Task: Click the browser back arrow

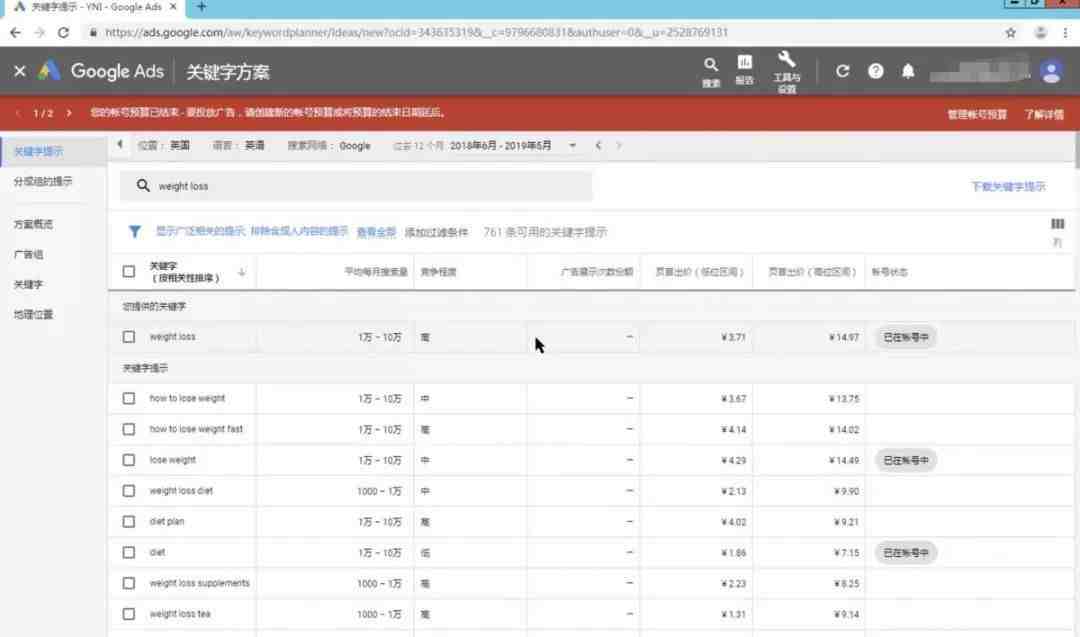Action: pos(15,32)
